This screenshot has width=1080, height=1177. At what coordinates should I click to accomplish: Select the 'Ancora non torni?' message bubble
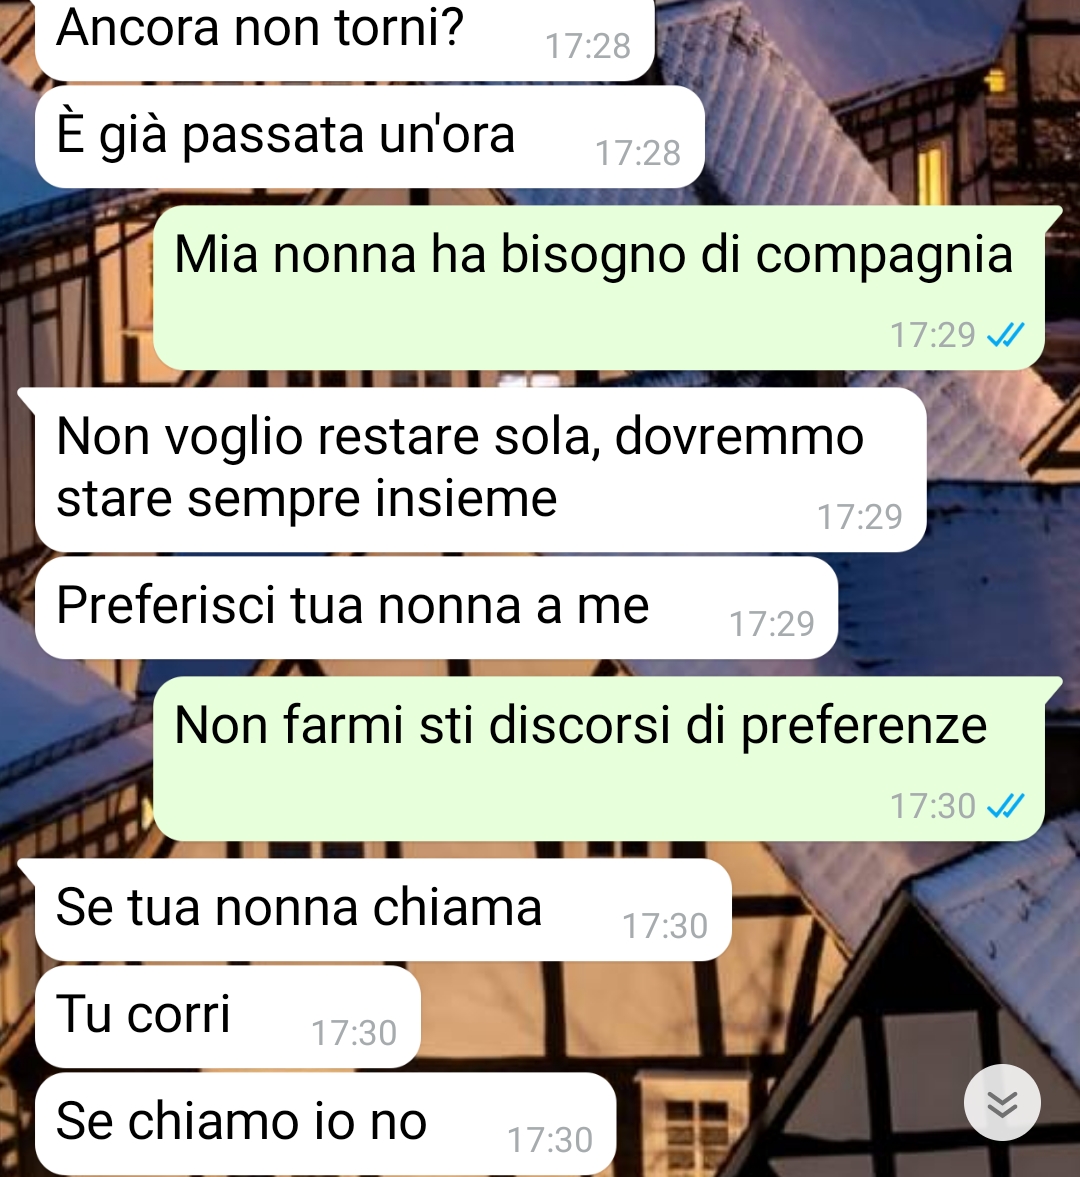[344, 38]
